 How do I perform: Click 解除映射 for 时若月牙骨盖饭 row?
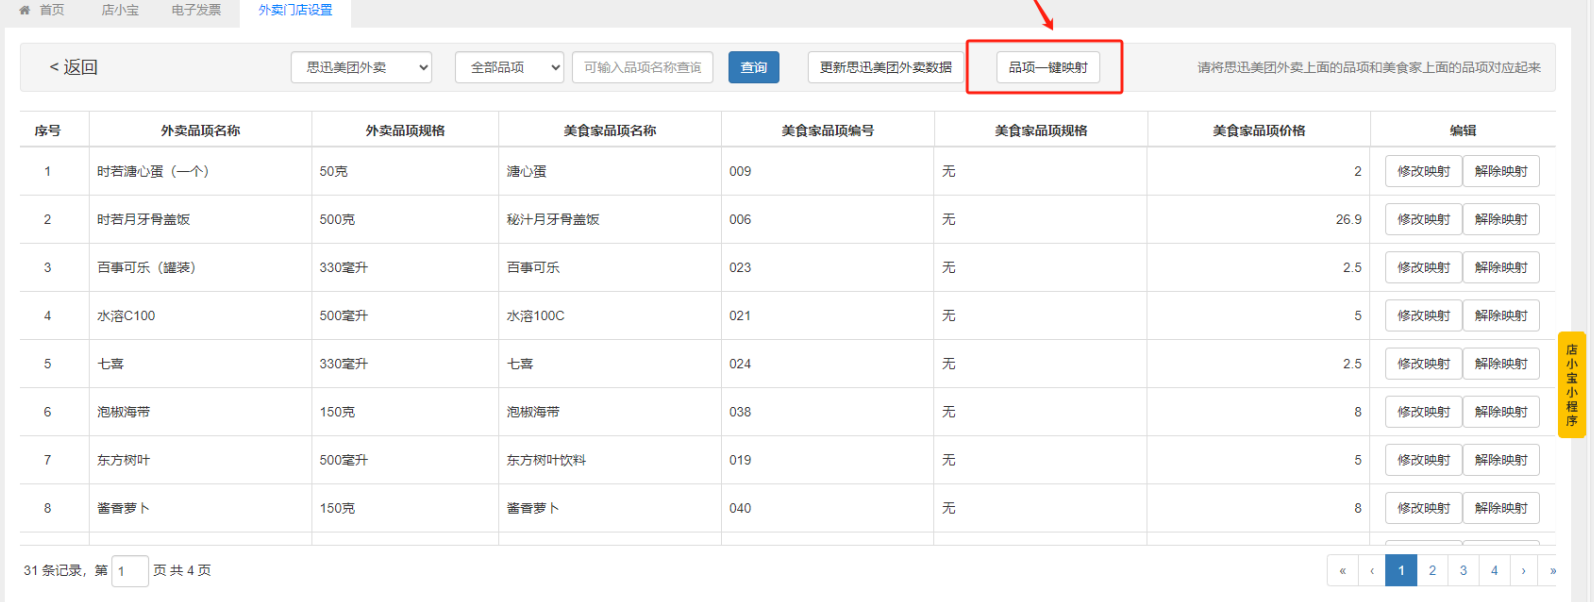(1501, 219)
